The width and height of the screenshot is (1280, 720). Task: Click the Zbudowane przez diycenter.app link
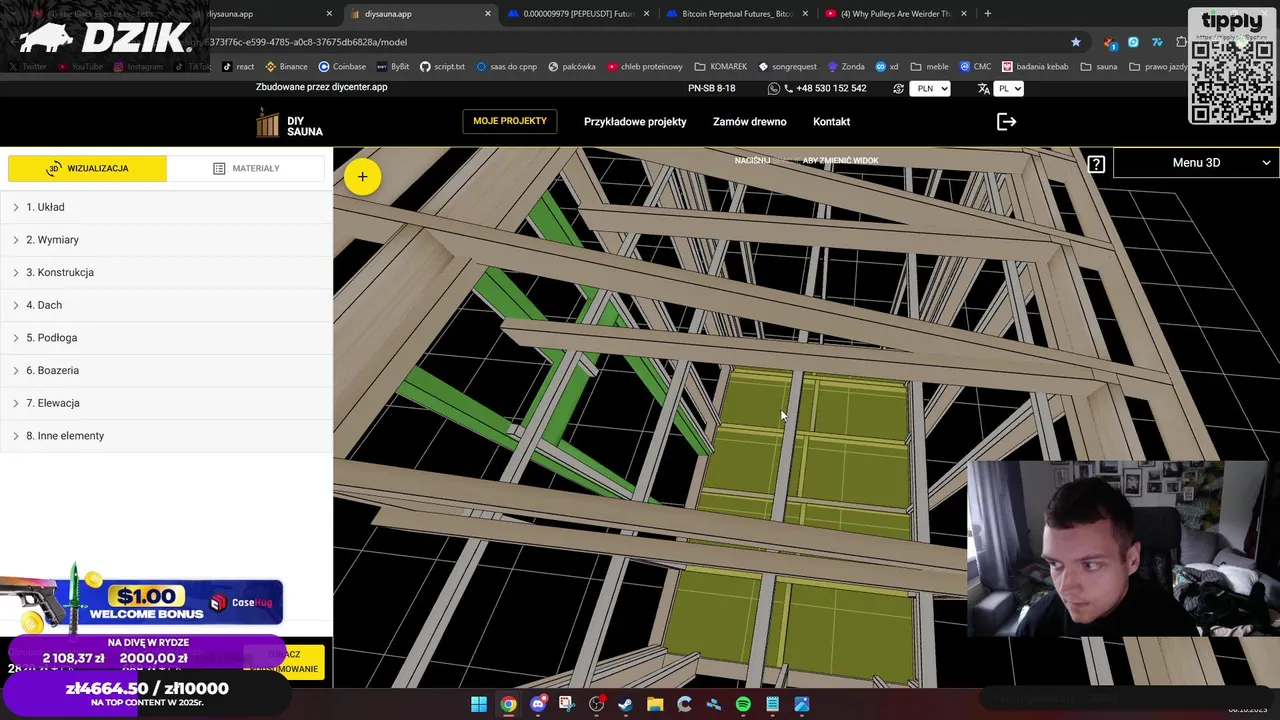[321, 87]
